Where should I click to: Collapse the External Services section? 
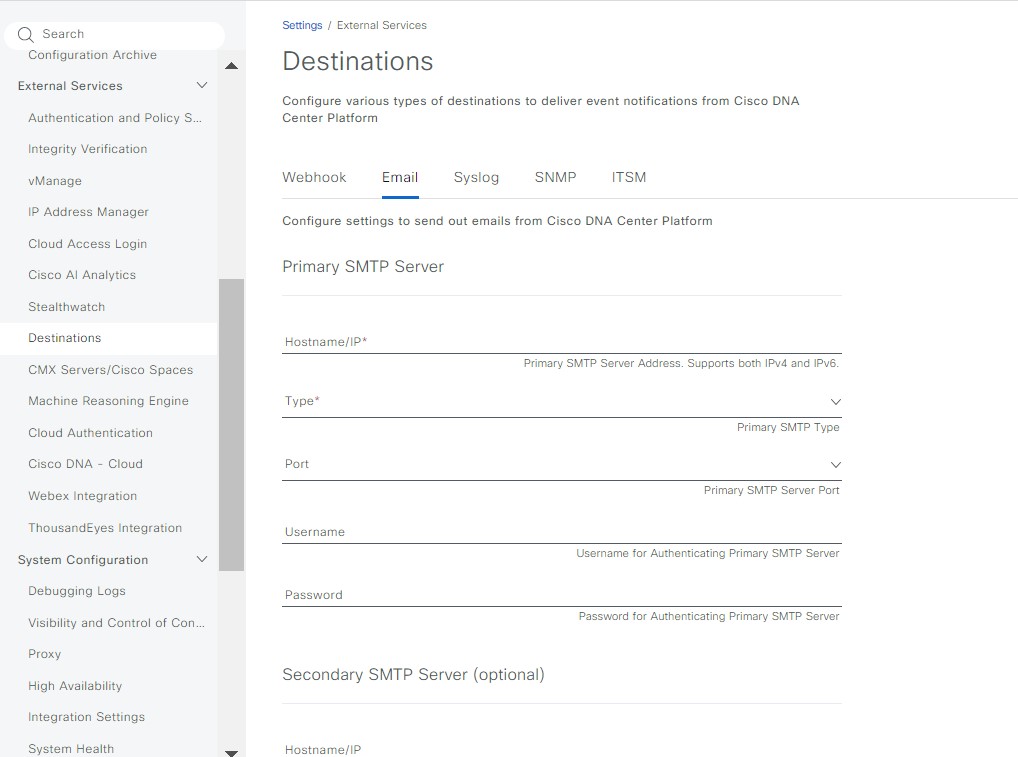[x=202, y=86]
